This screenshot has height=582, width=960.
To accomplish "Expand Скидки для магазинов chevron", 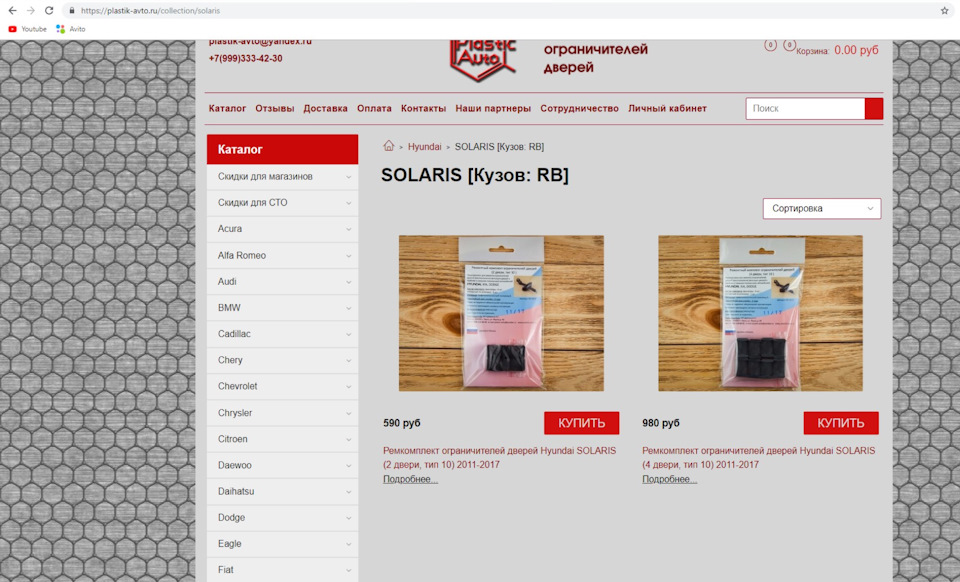I will coord(348,177).
